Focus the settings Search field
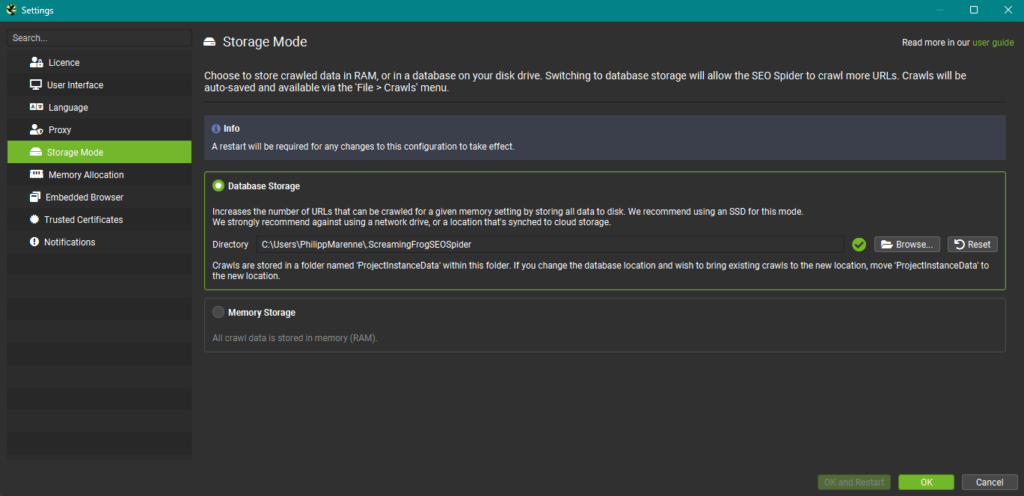The image size is (1024, 496). pos(99,38)
